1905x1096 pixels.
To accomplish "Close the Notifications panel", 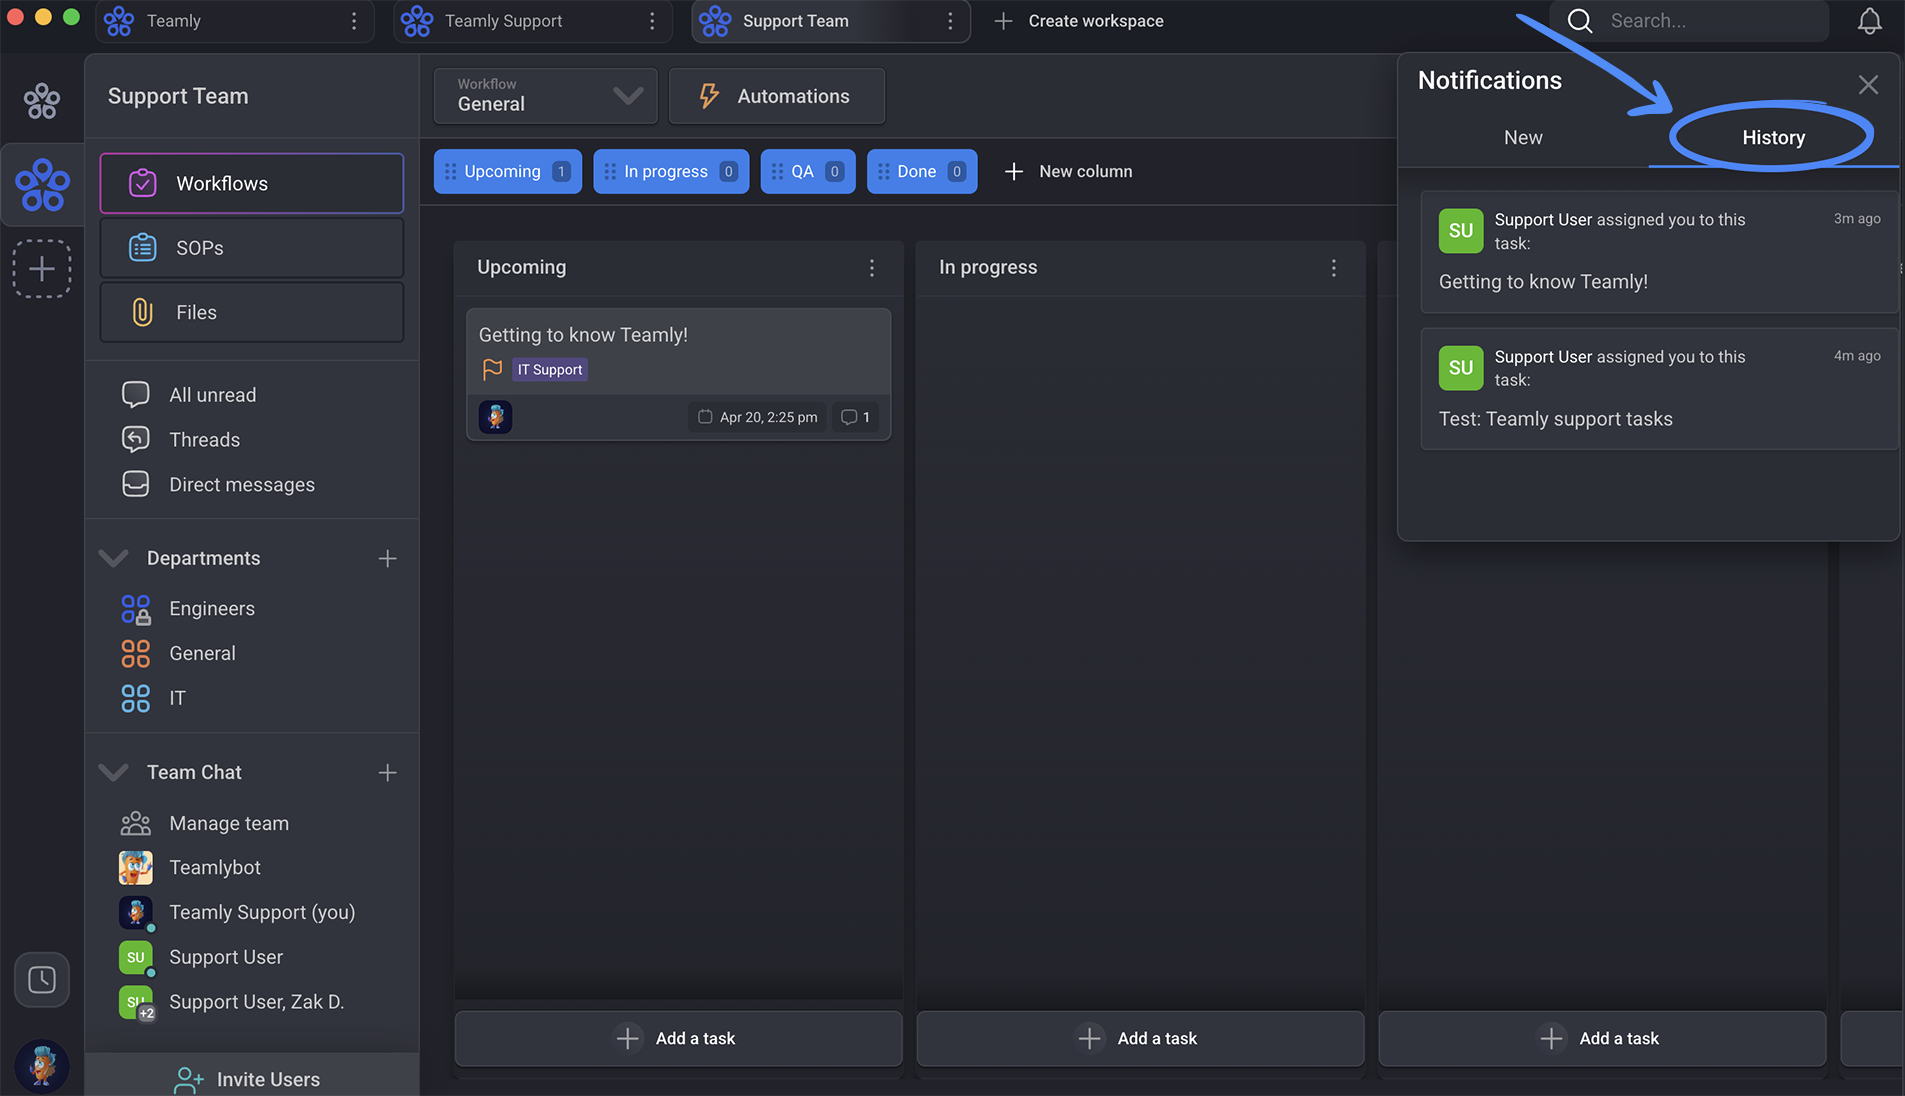I will 1868,85.
